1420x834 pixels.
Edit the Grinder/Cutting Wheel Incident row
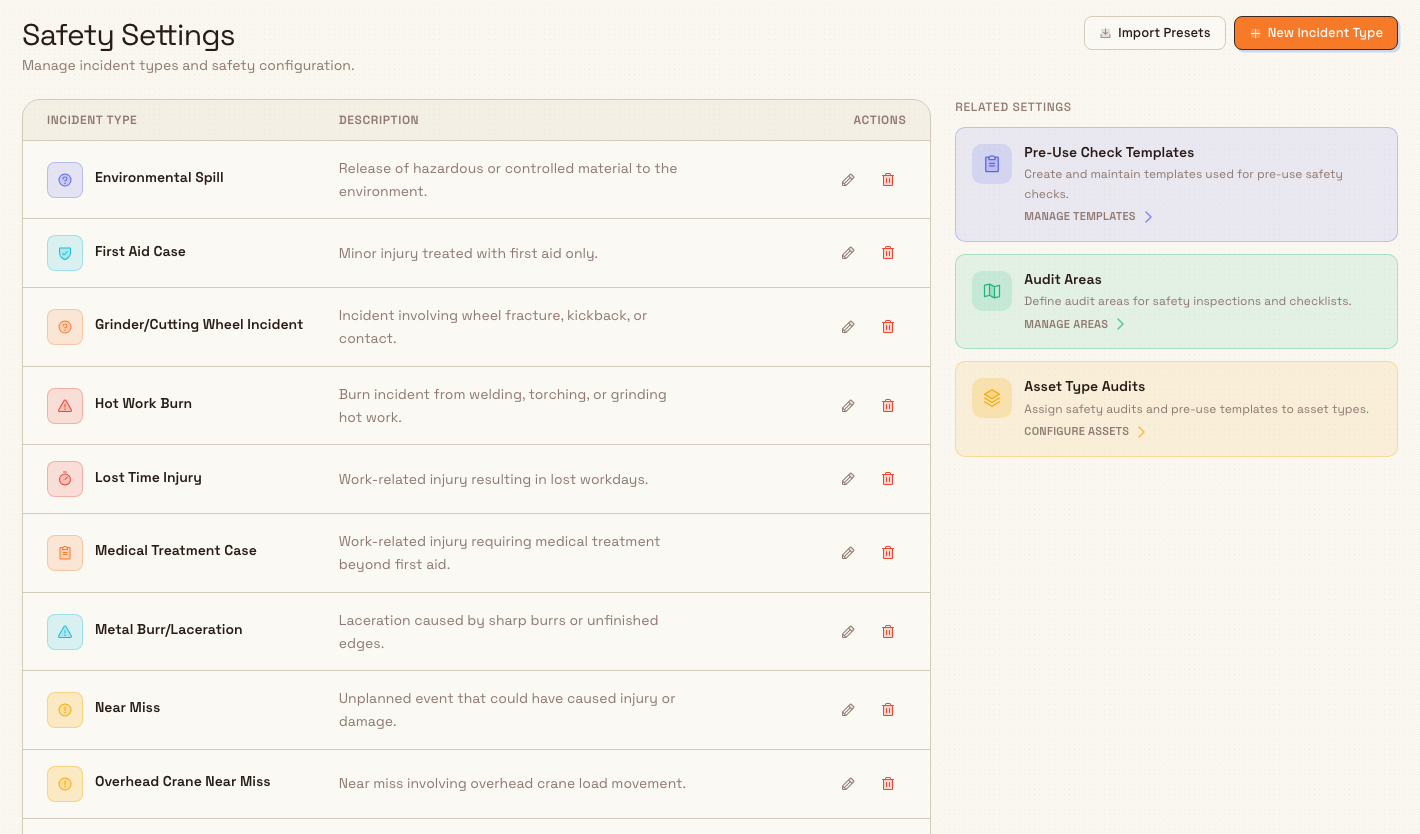(x=848, y=327)
